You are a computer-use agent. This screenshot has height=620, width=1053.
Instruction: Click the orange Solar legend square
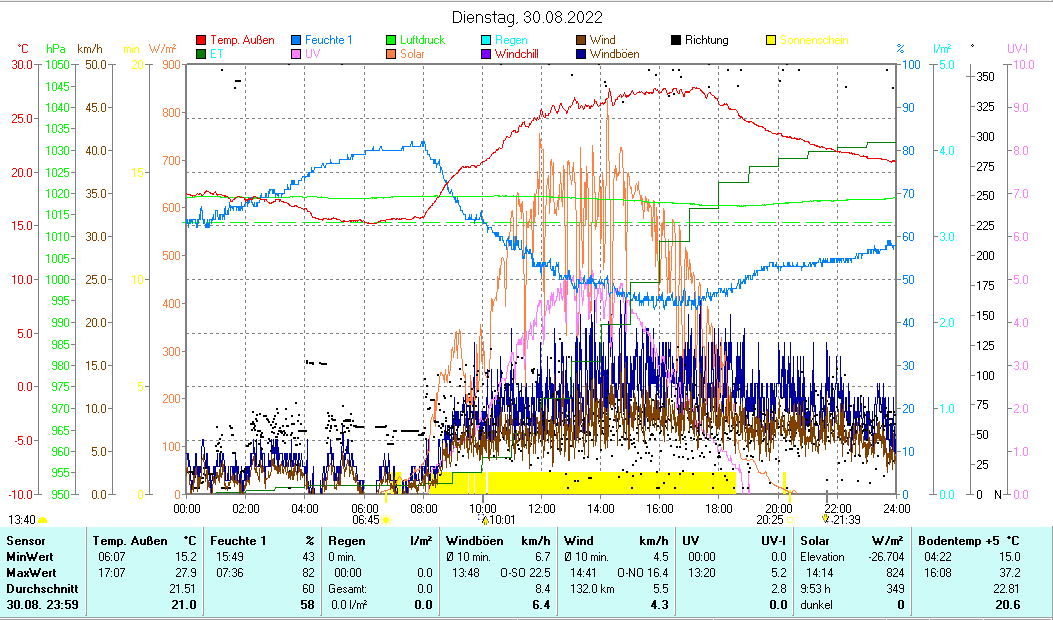[x=391, y=54]
